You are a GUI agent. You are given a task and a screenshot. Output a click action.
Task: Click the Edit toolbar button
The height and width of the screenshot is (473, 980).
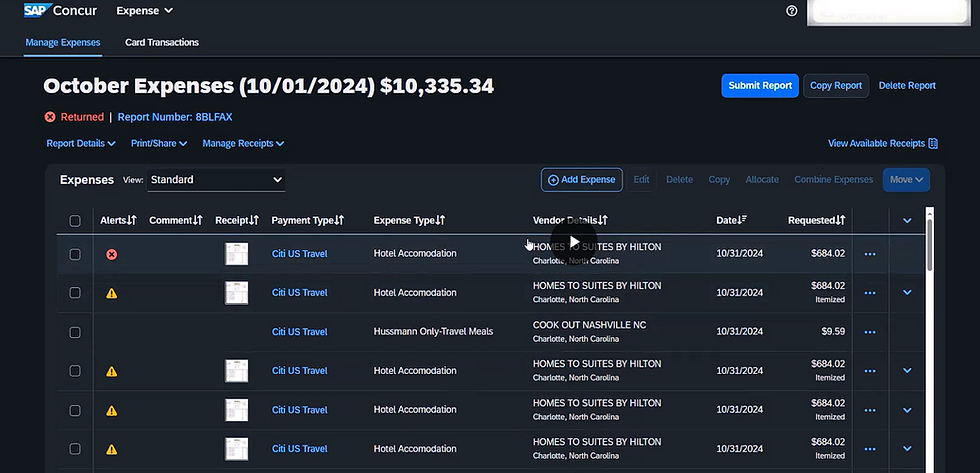click(641, 180)
